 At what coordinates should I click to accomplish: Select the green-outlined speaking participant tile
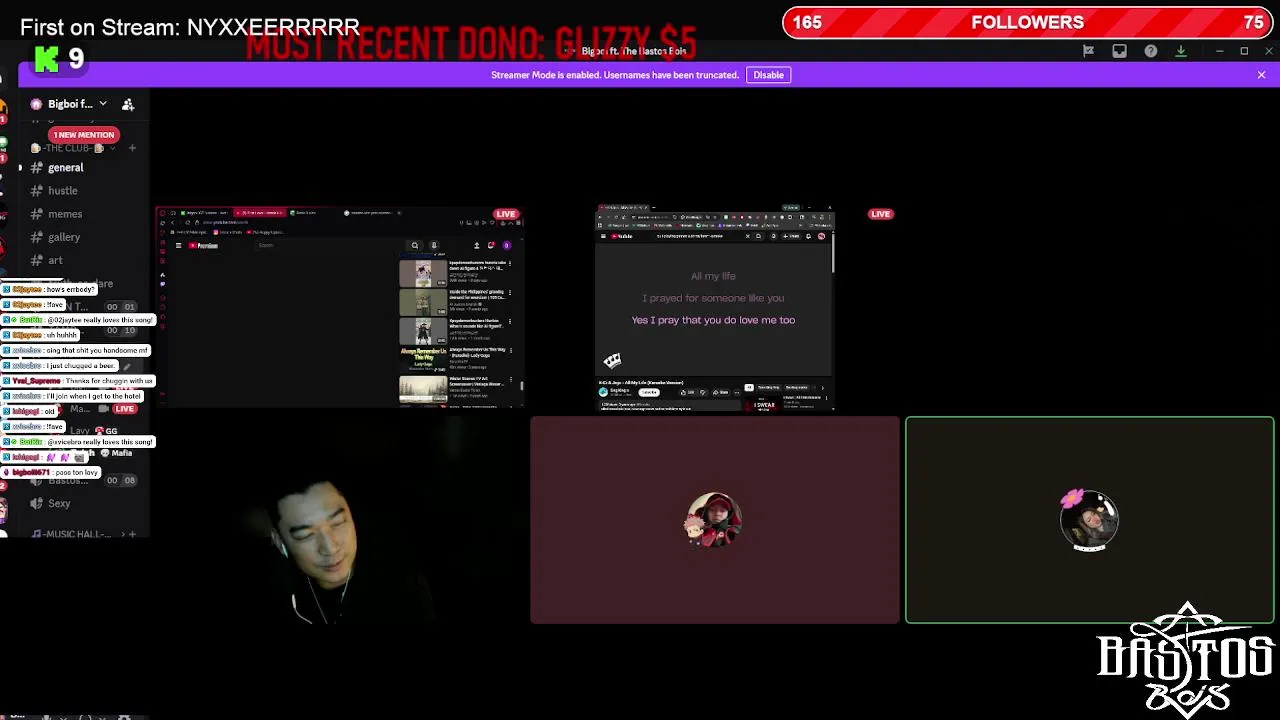click(x=1090, y=520)
